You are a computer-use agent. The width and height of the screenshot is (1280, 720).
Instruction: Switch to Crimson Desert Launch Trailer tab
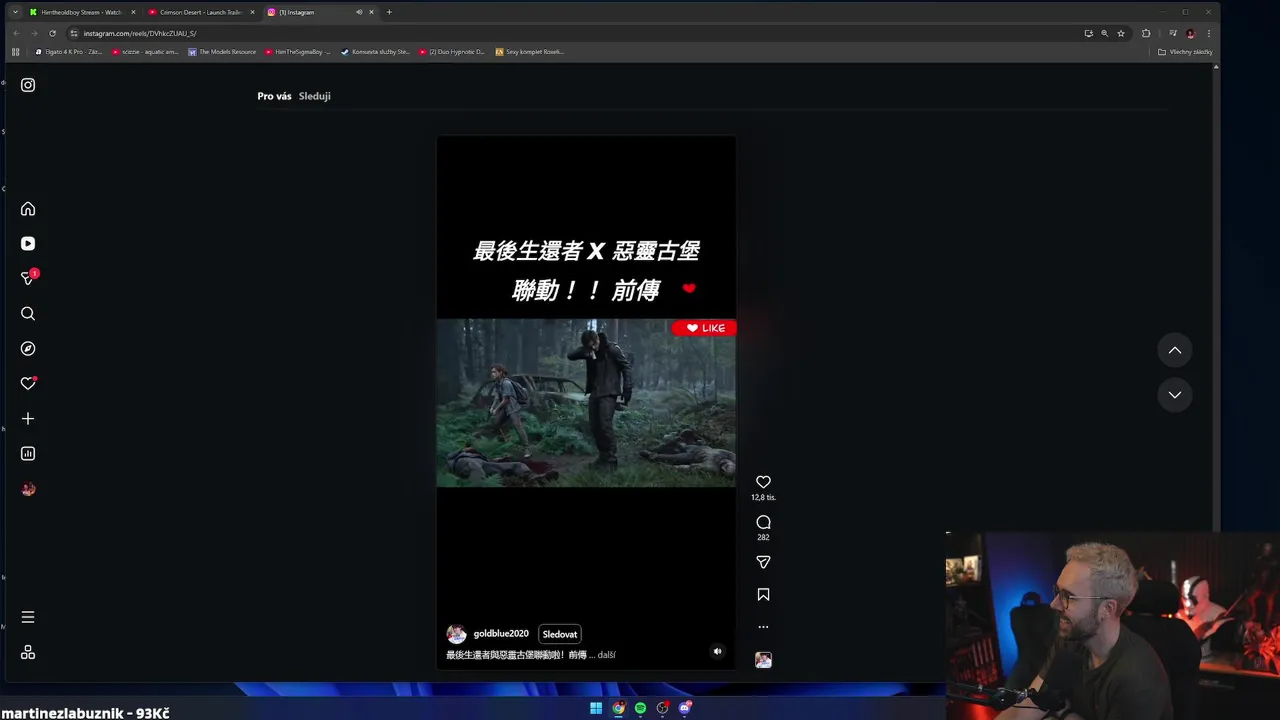coord(200,12)
